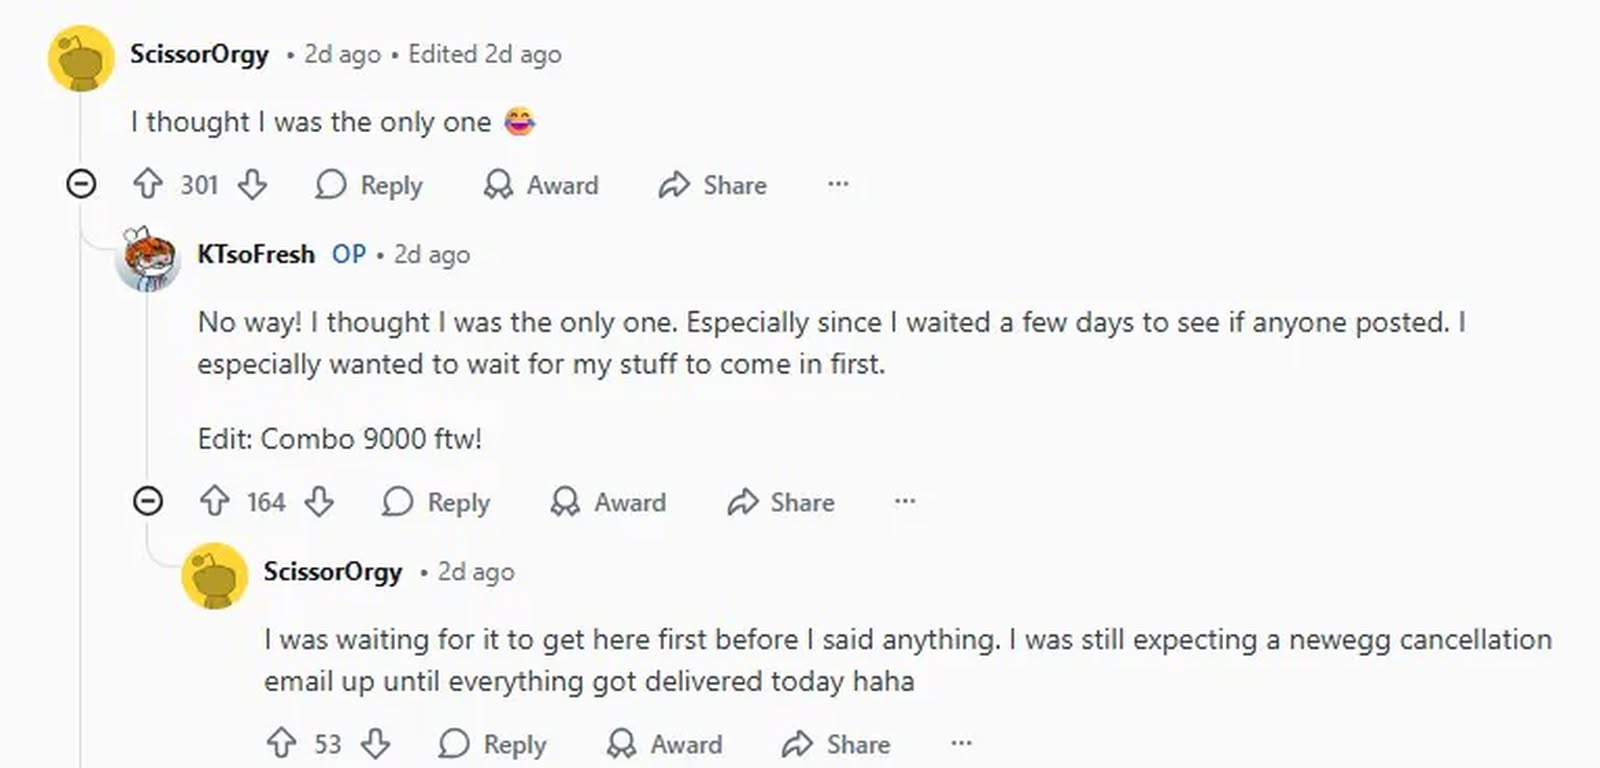Downvote KTsoFresh's 164-vote comment
Viewport: 1600px width, 768px height.
[319, 501]
